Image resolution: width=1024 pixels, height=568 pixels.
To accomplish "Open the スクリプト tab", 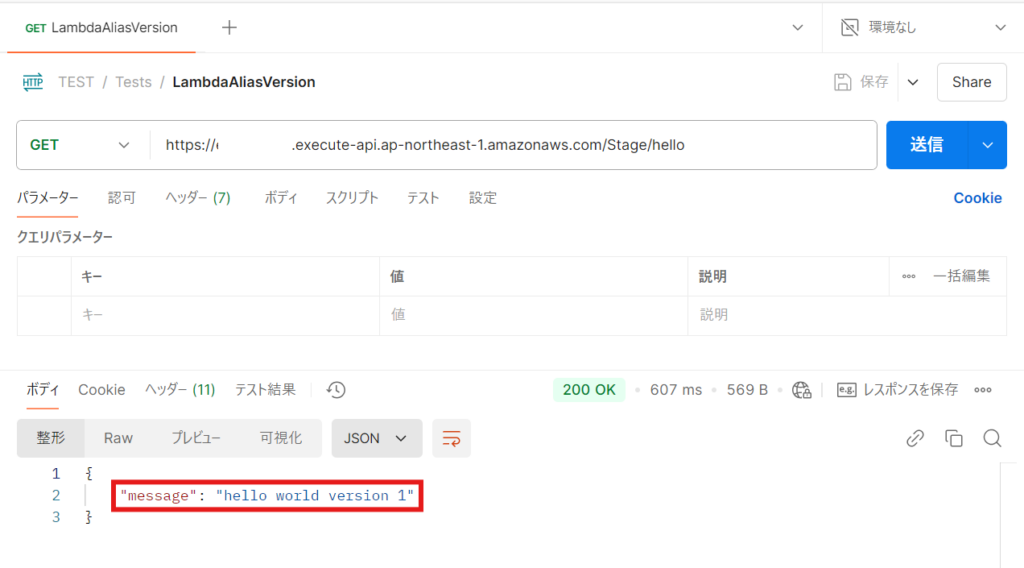I will 352,198.
